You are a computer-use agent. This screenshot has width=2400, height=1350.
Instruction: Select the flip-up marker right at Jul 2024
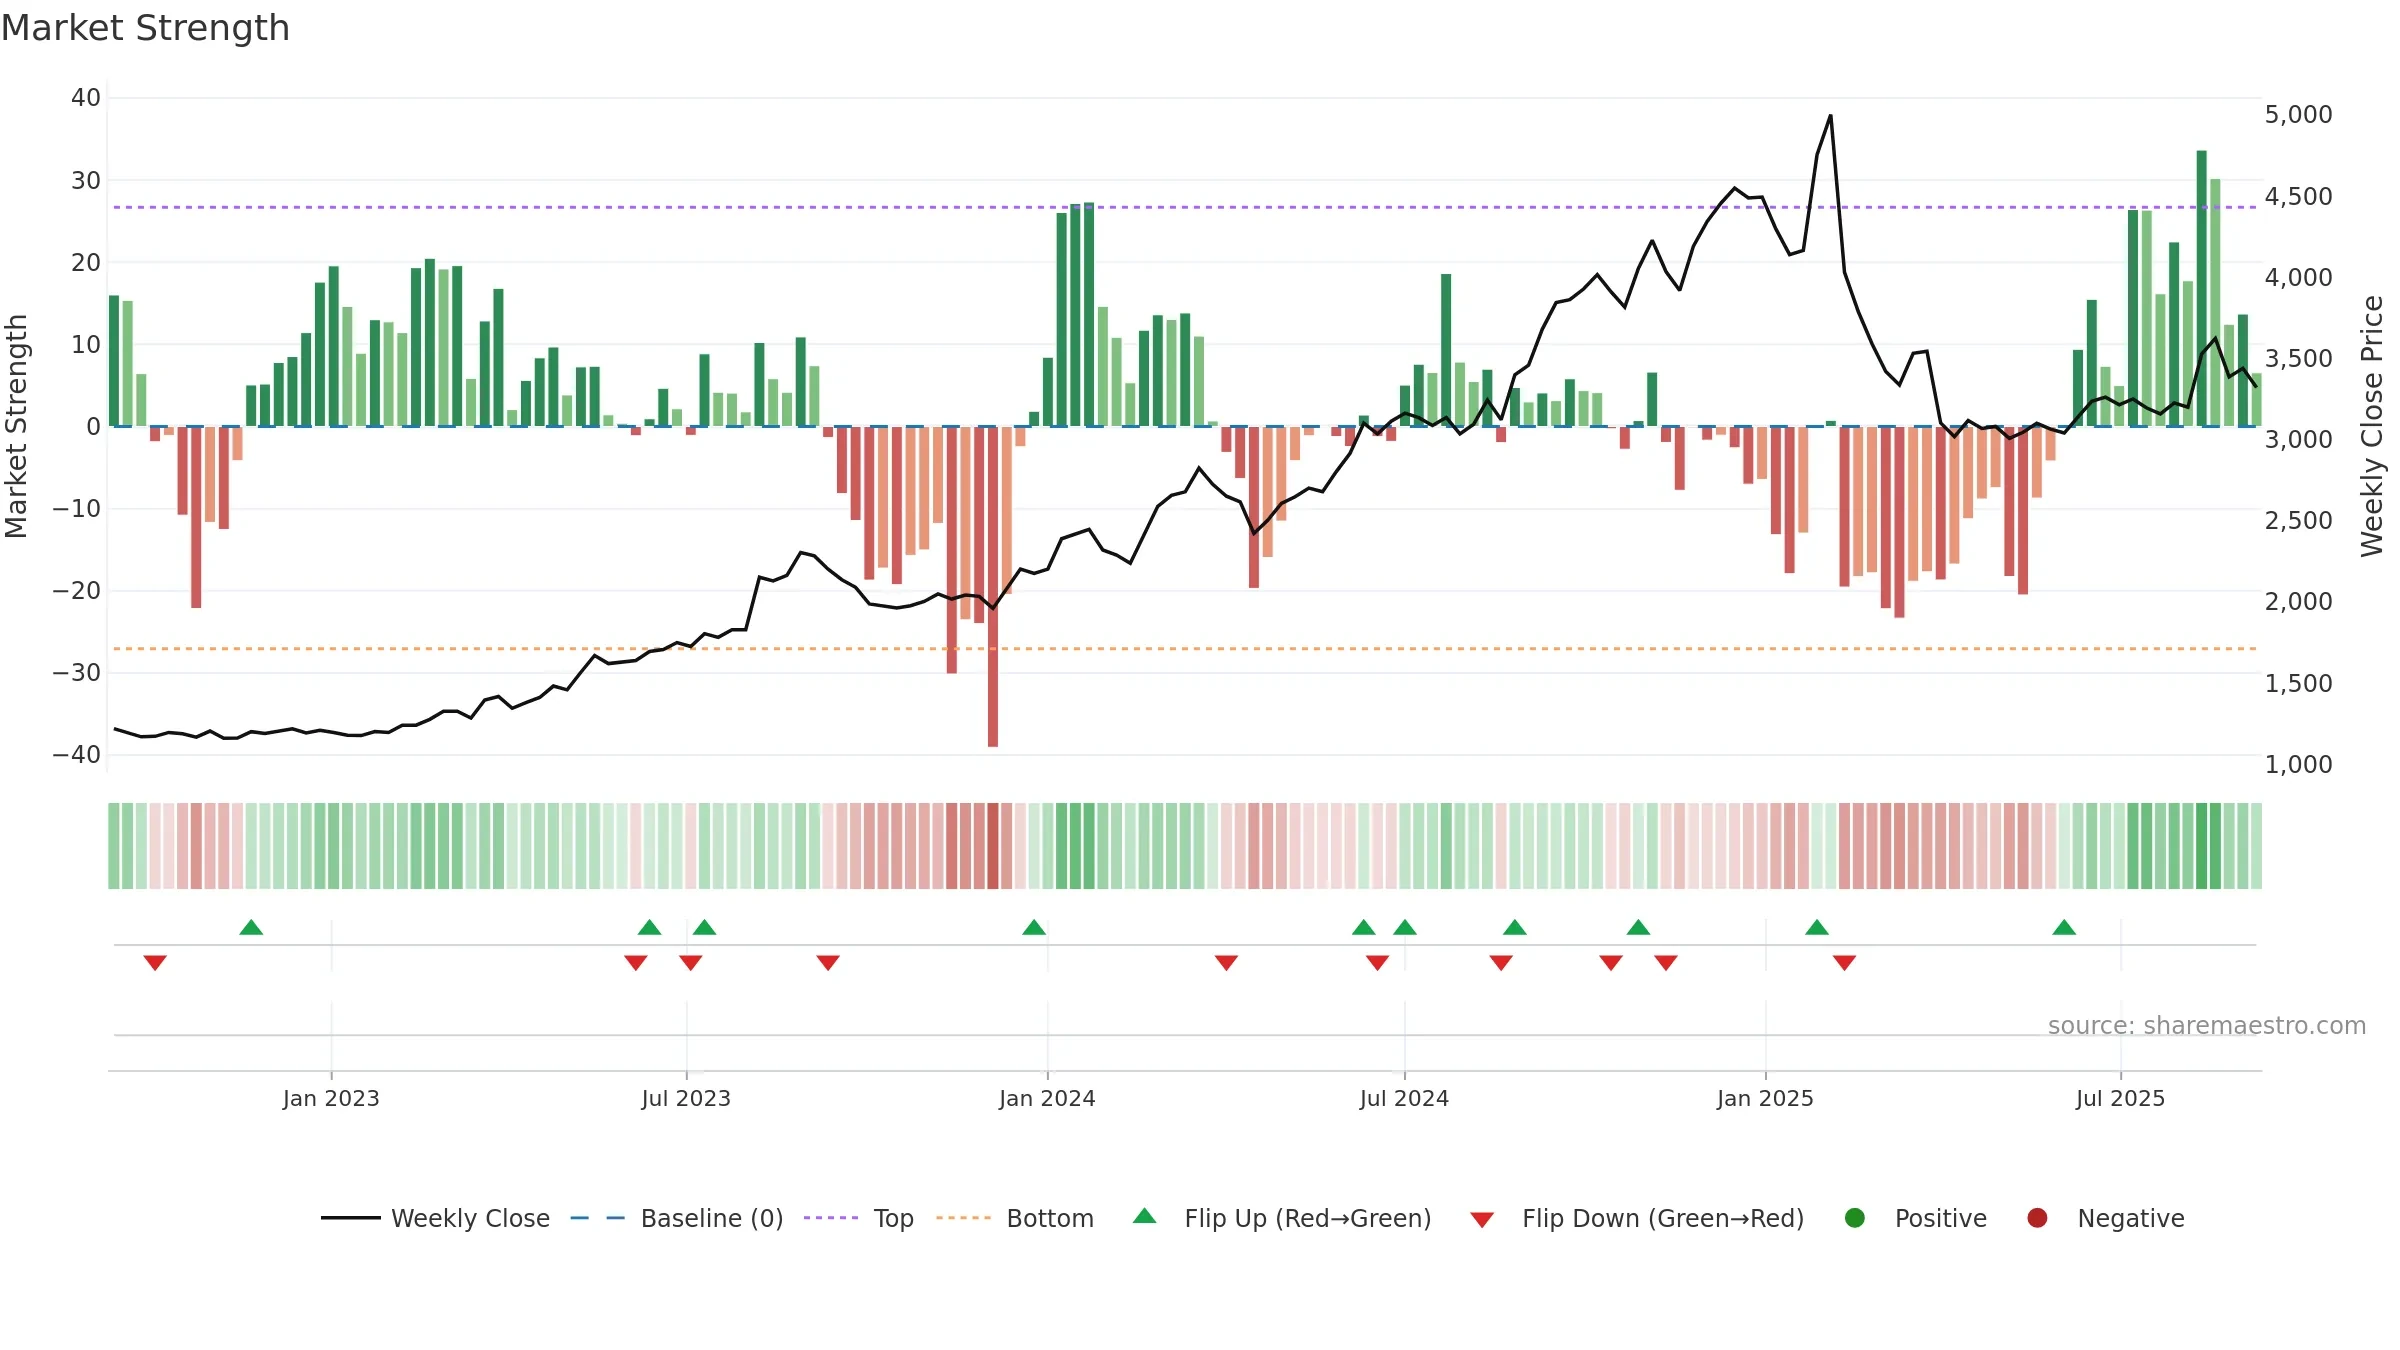[x=1405, y=927]
